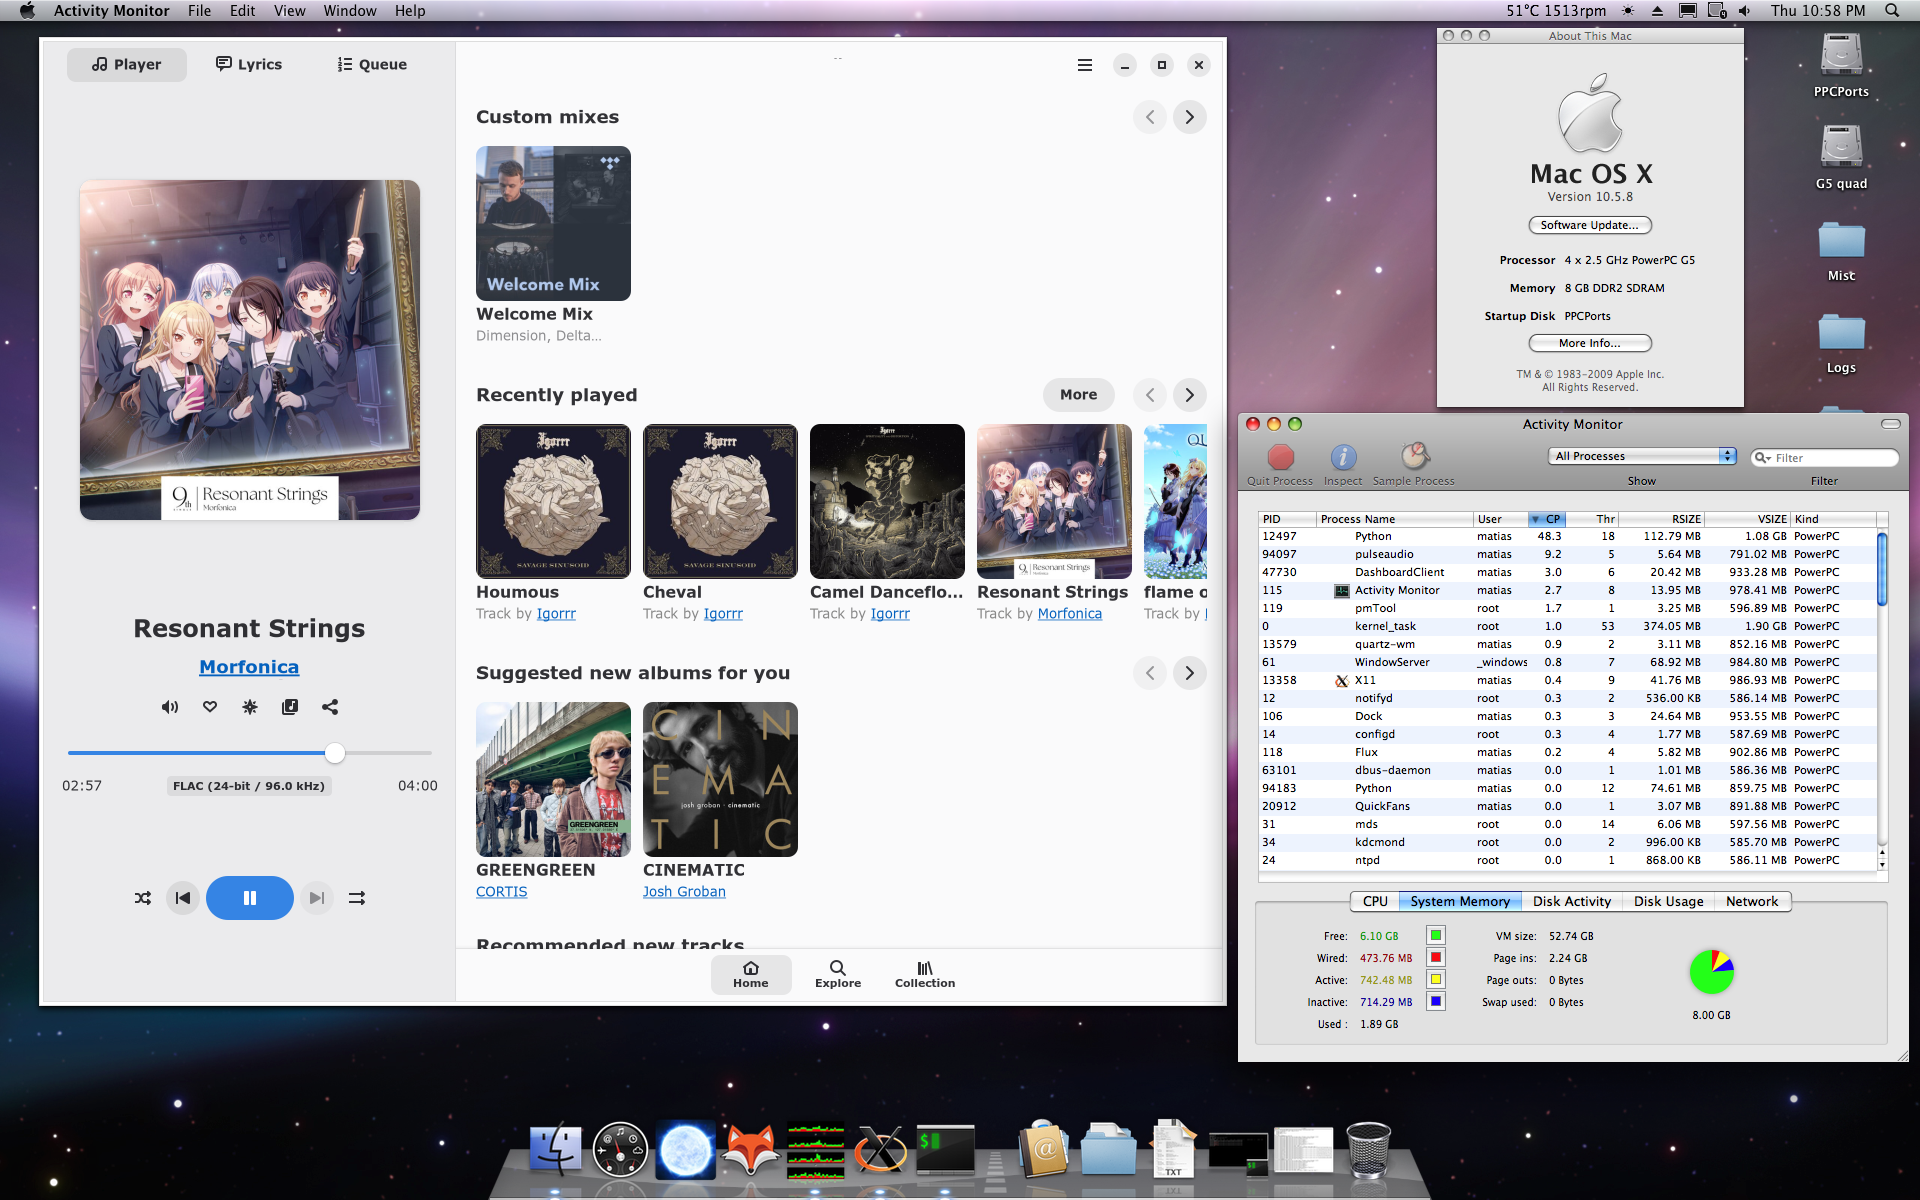
Task: Open the Josh Groban artist link
Action: [684, 892]
